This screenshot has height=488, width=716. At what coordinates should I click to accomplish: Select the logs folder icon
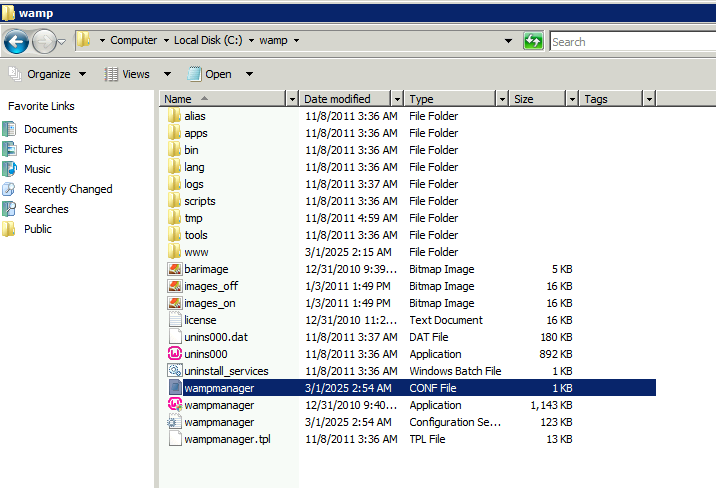174,184
